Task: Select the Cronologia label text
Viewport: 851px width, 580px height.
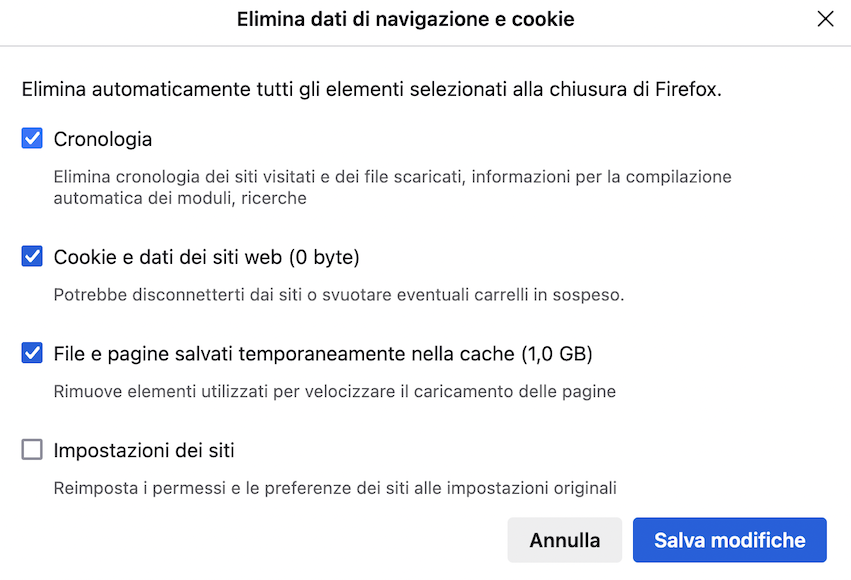Action: click(103, 139)
